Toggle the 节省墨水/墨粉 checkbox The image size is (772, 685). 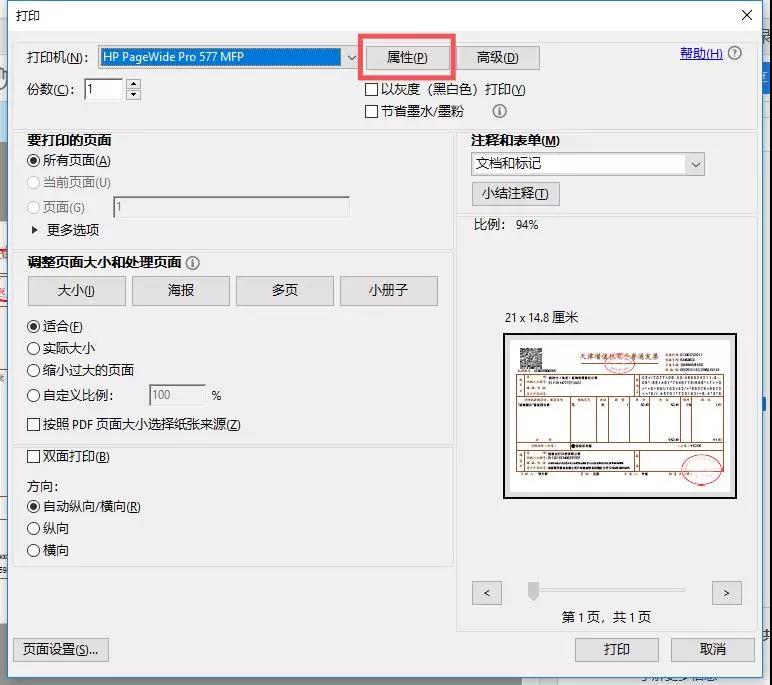pos(372,112)
